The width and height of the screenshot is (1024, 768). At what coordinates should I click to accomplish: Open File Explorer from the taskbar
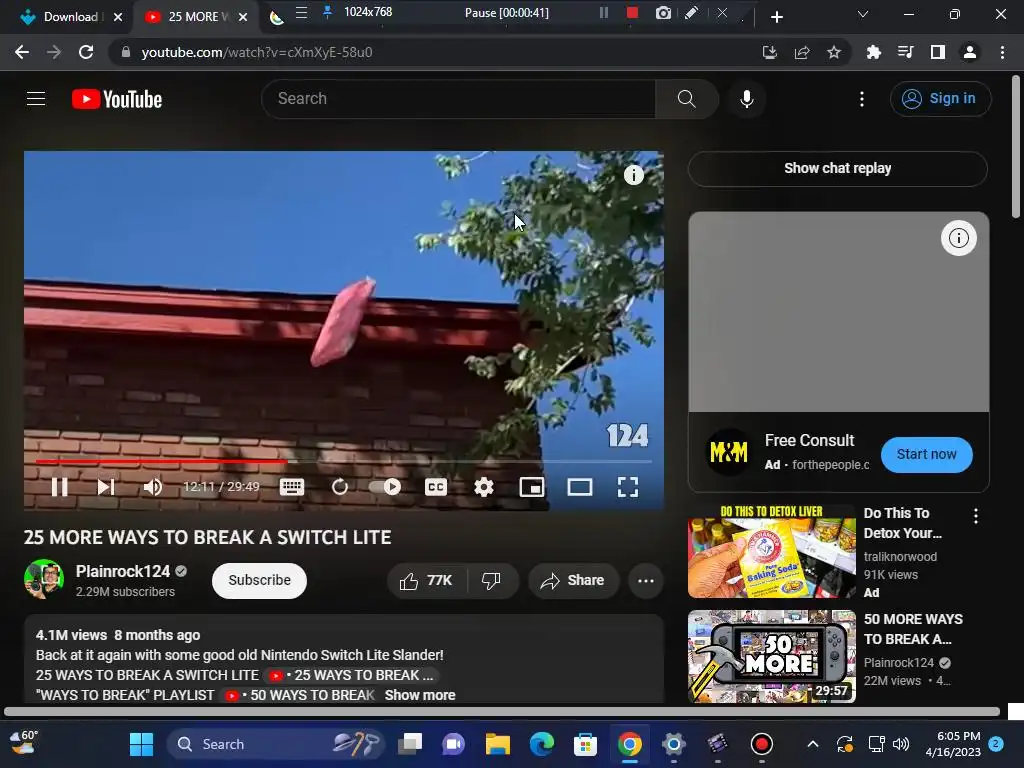[x=498, y=744]
